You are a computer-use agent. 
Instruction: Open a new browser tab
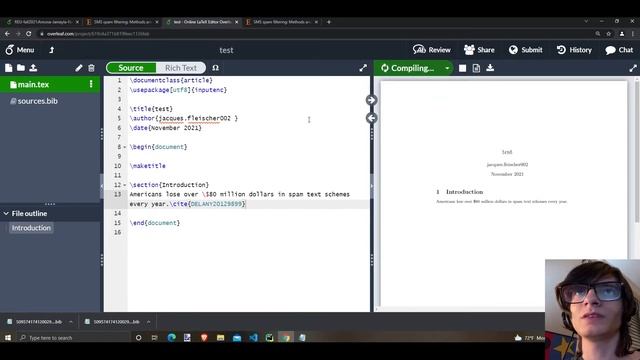pos(329,22)
